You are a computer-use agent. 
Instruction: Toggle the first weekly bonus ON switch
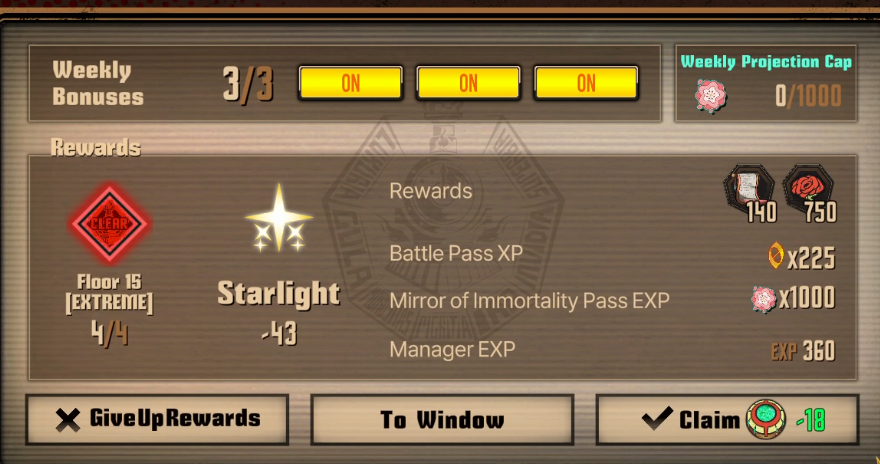coord(351,84)
